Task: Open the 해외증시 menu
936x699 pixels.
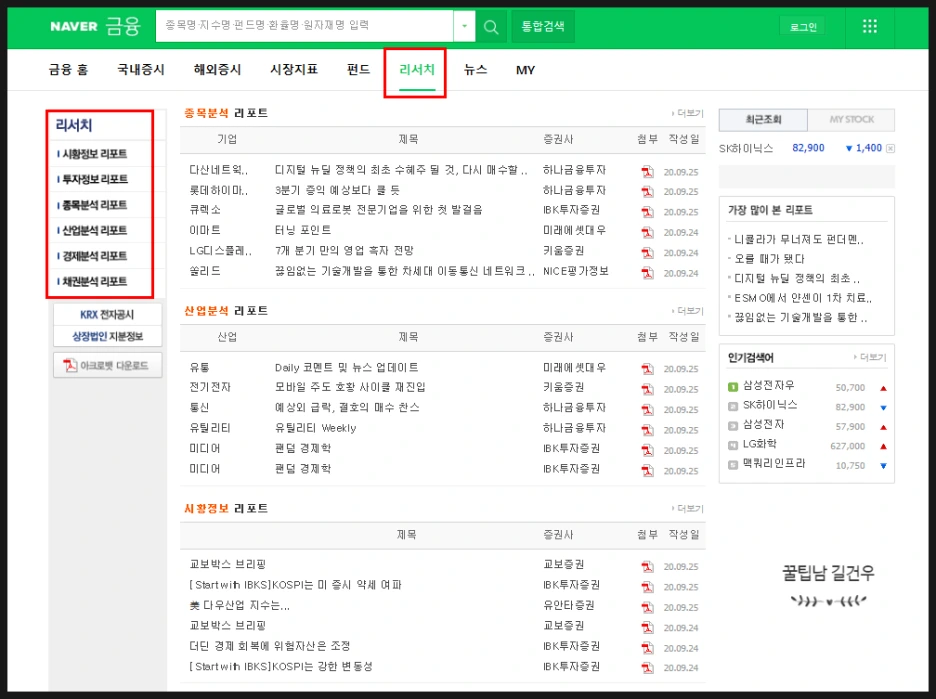Action: click(x=217, y=70)
